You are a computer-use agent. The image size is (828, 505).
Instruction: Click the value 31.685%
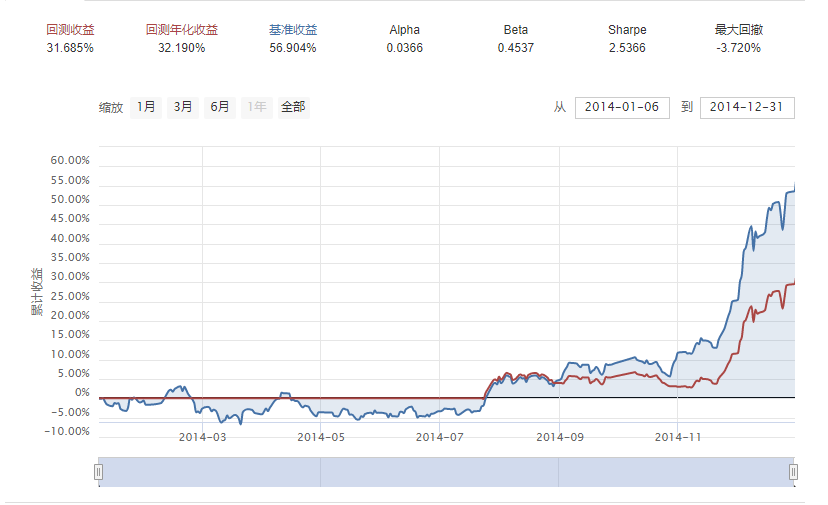(x=70, y=48)
